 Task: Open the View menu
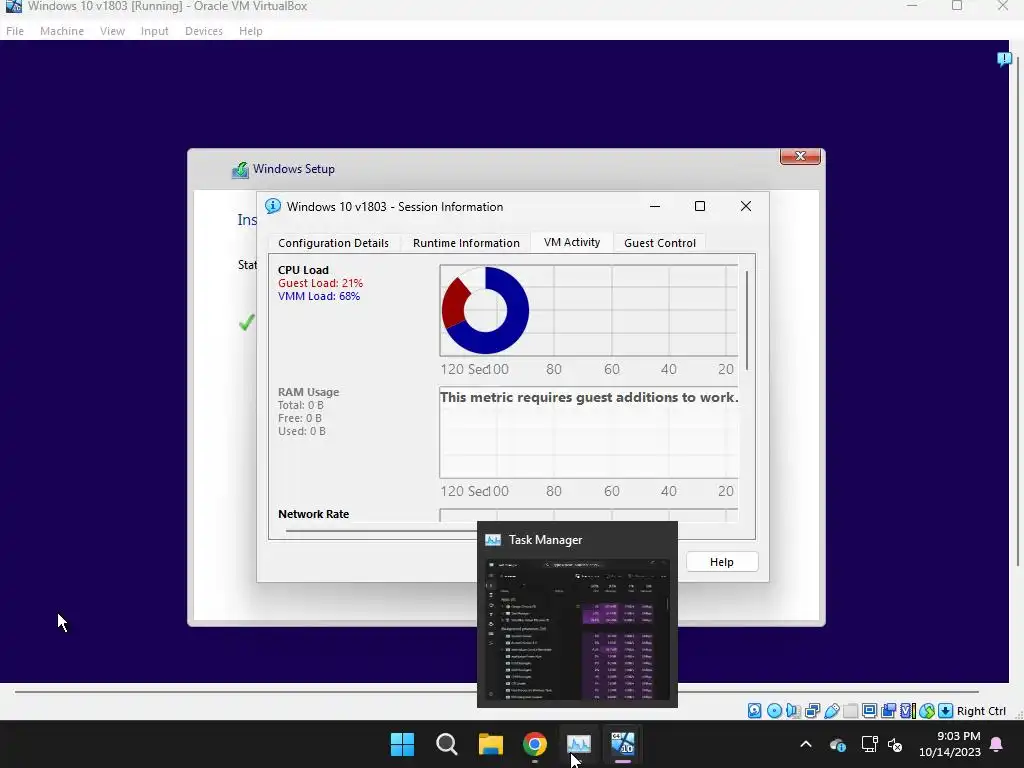click(x=112, y=31)
